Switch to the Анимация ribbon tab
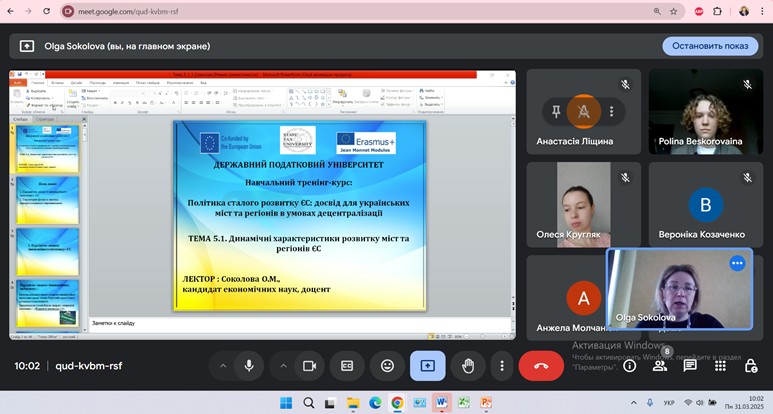Screen dimensions: 773x414 tap(121, 83)
